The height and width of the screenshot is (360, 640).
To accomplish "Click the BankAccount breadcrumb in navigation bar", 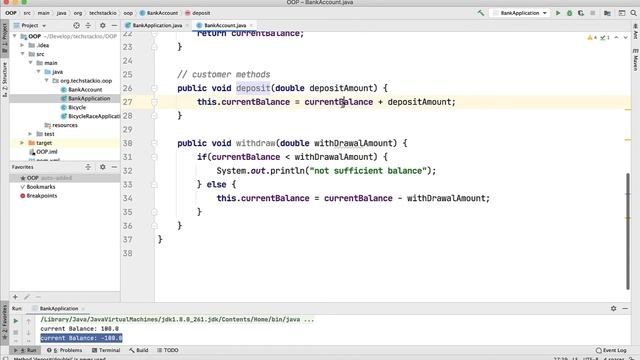I will coord(159,13).
